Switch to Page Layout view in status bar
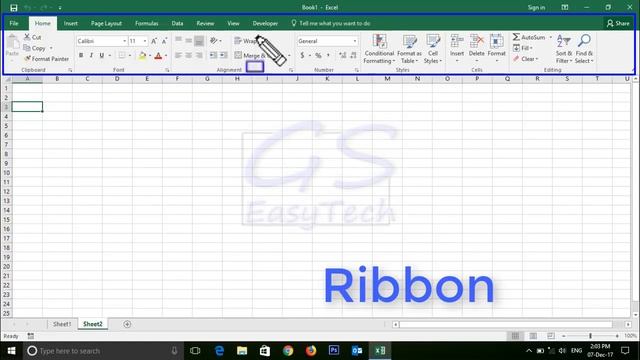The width and height of the screenshot is (640, 360). click(533, 336)
